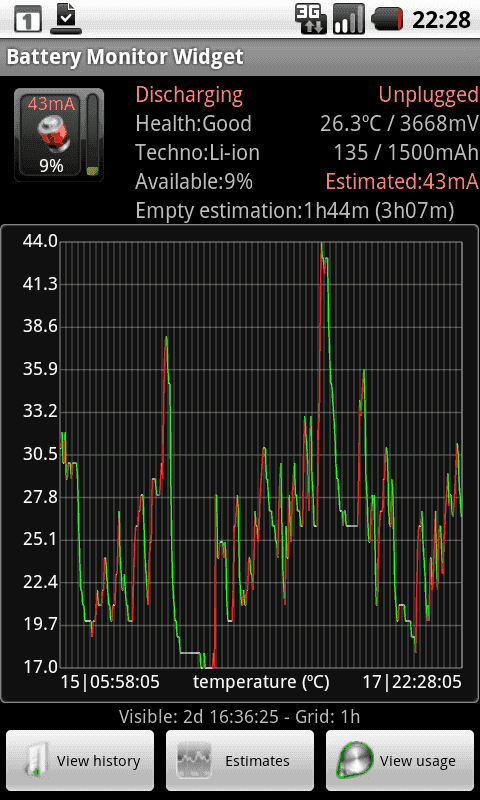Tap the download-complete notification icon

(x=66, y=19)
